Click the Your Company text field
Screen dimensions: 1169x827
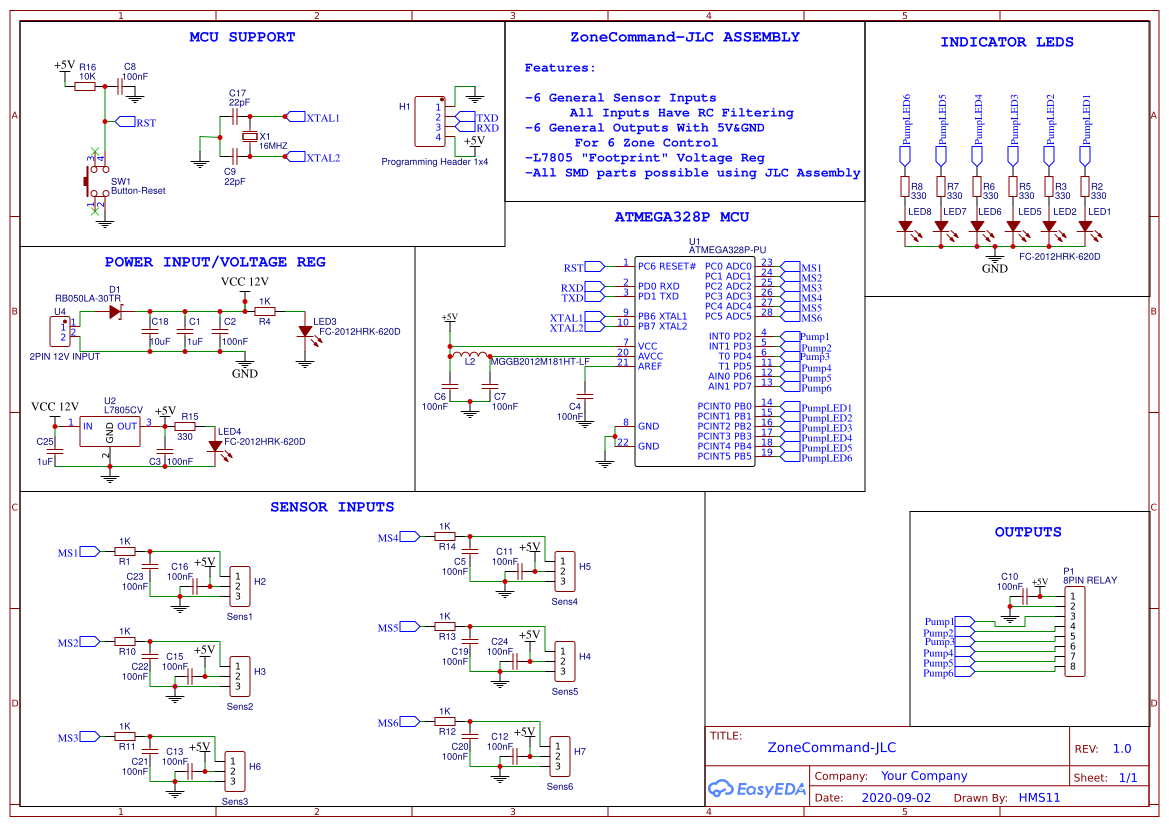[x=924, y=776]
